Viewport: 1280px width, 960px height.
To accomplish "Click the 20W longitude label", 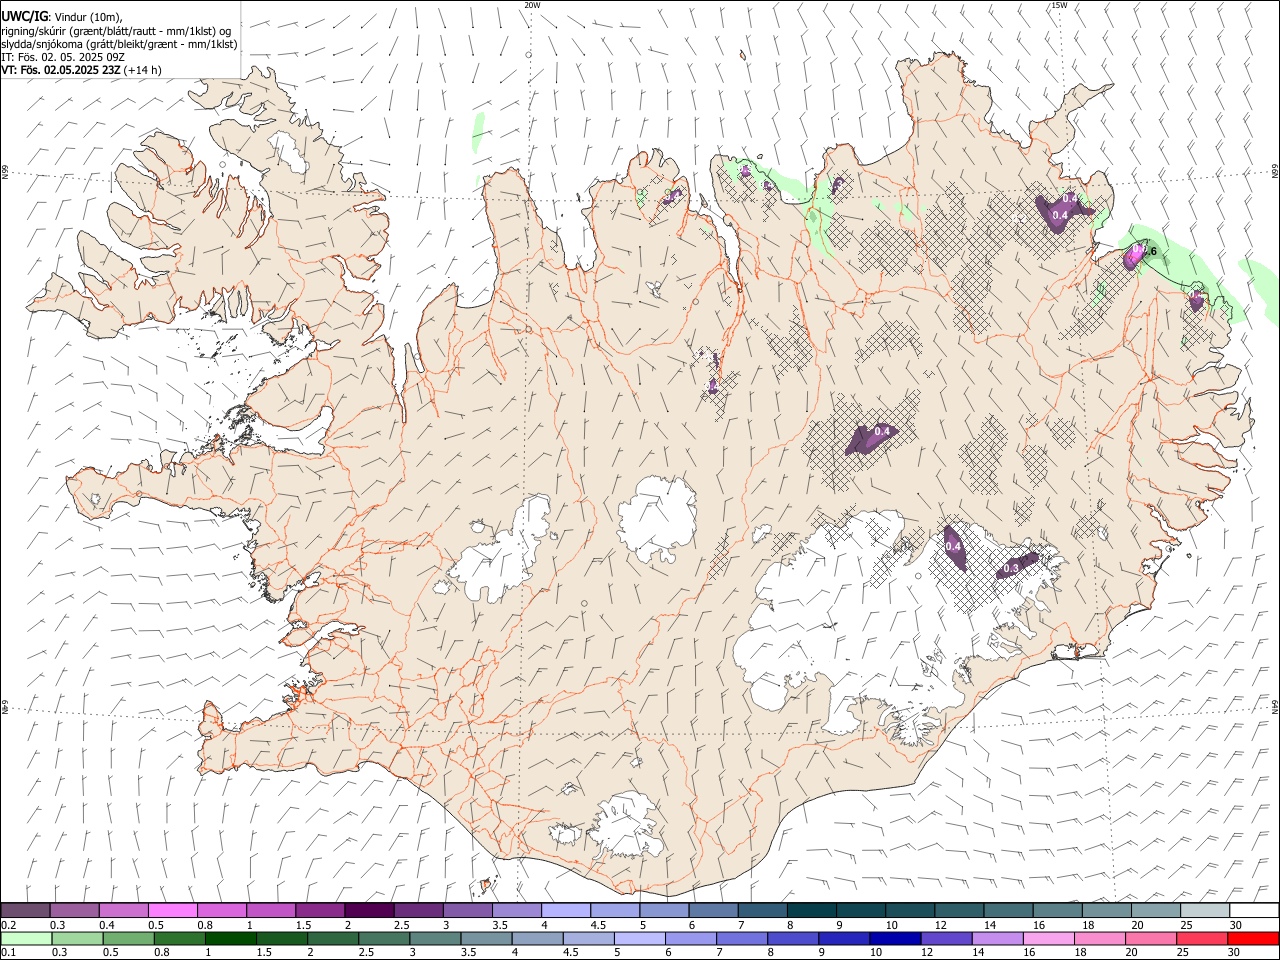I will pos(532,5).
